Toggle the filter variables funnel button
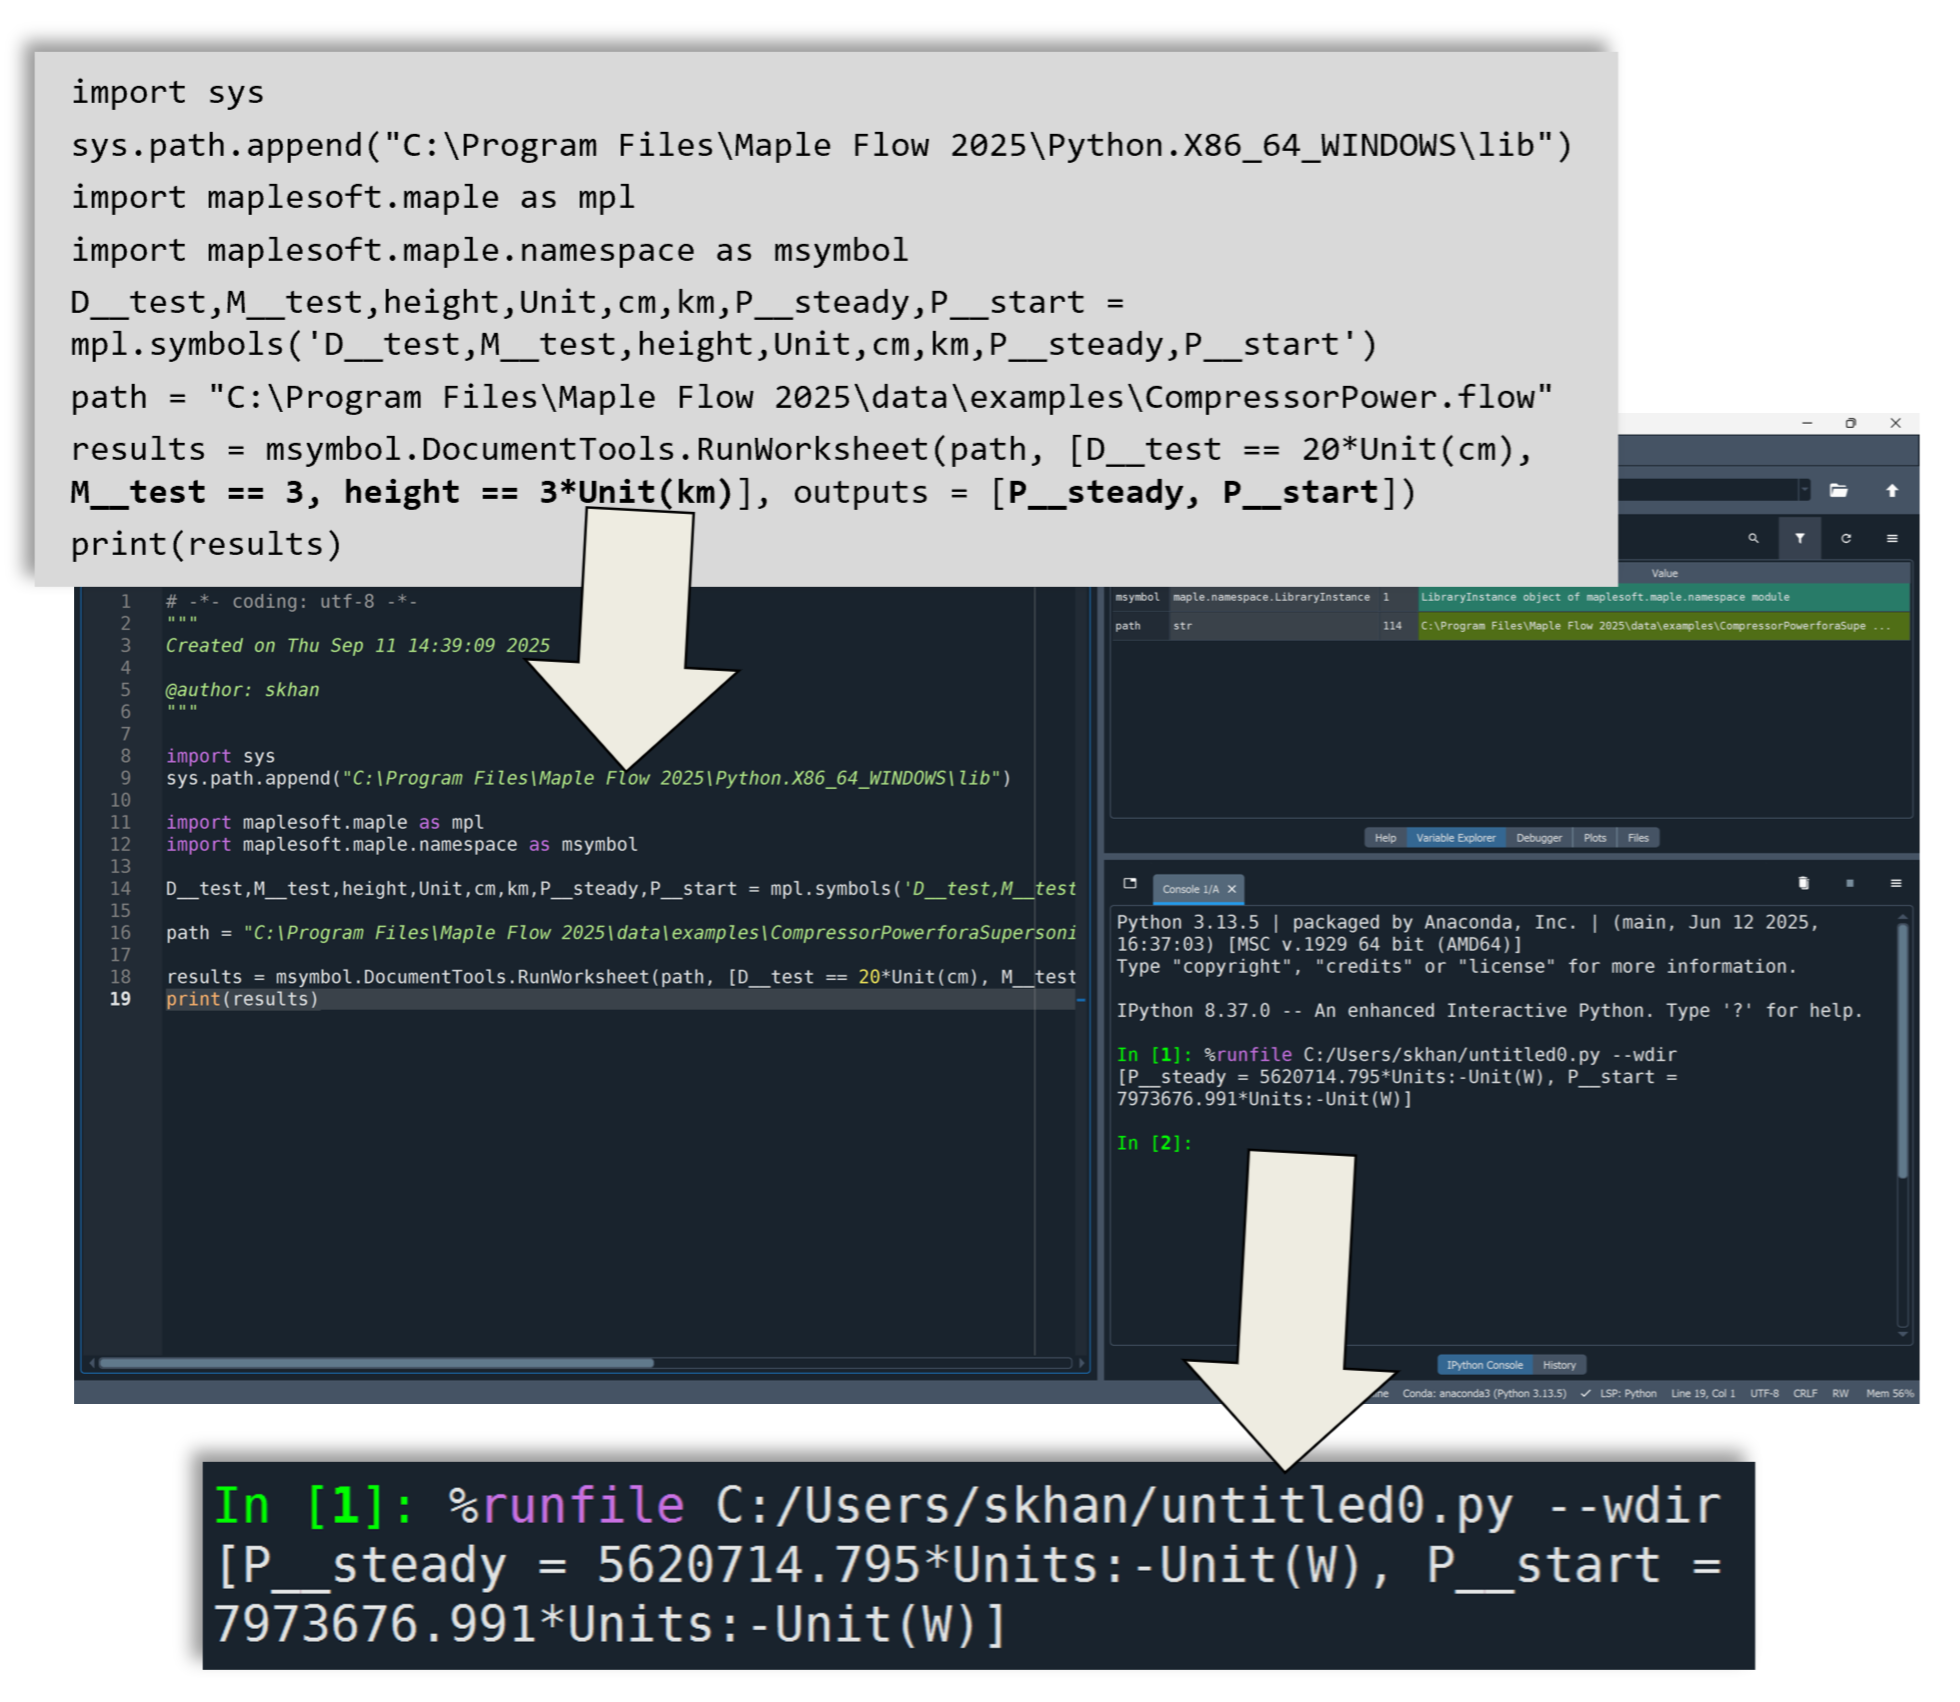Screen dimensions: 1960x1702 pyautogui.click(x=1800, y=538)
